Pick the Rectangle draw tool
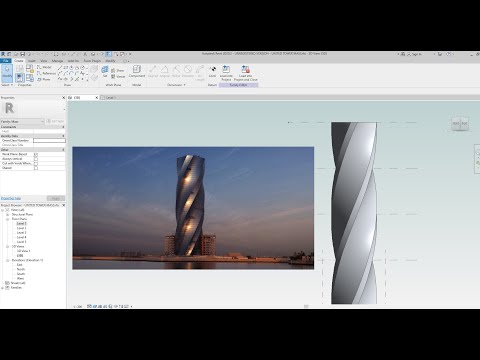 tap(66, 68)
